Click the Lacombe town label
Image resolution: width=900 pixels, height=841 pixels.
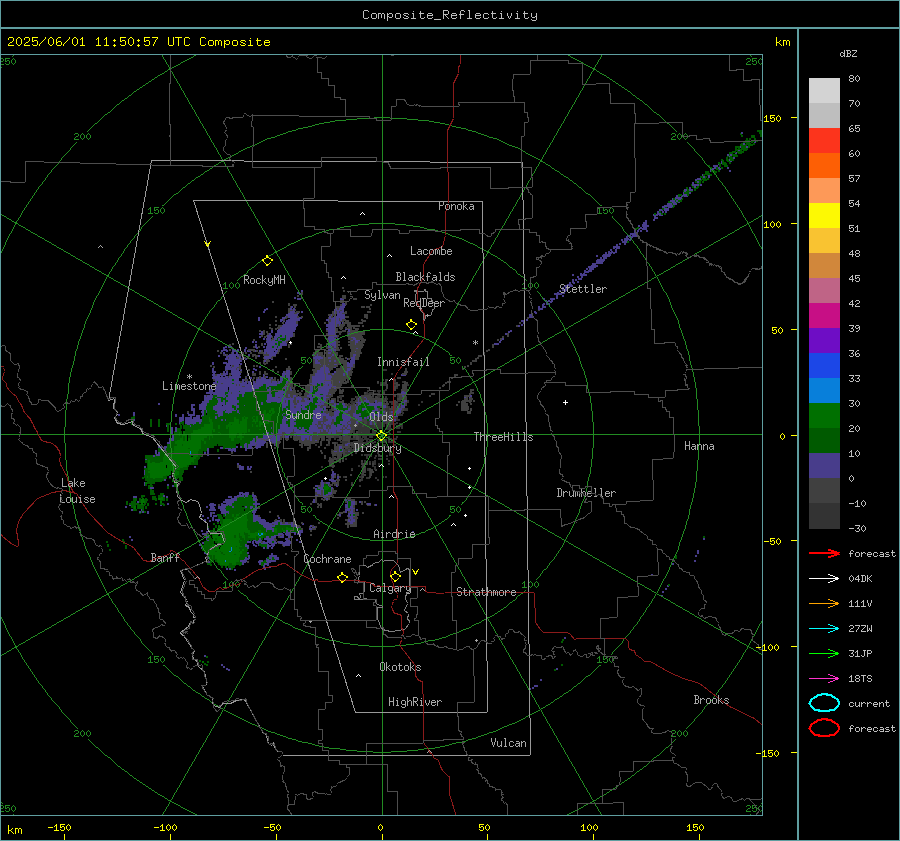coord(431,251)
